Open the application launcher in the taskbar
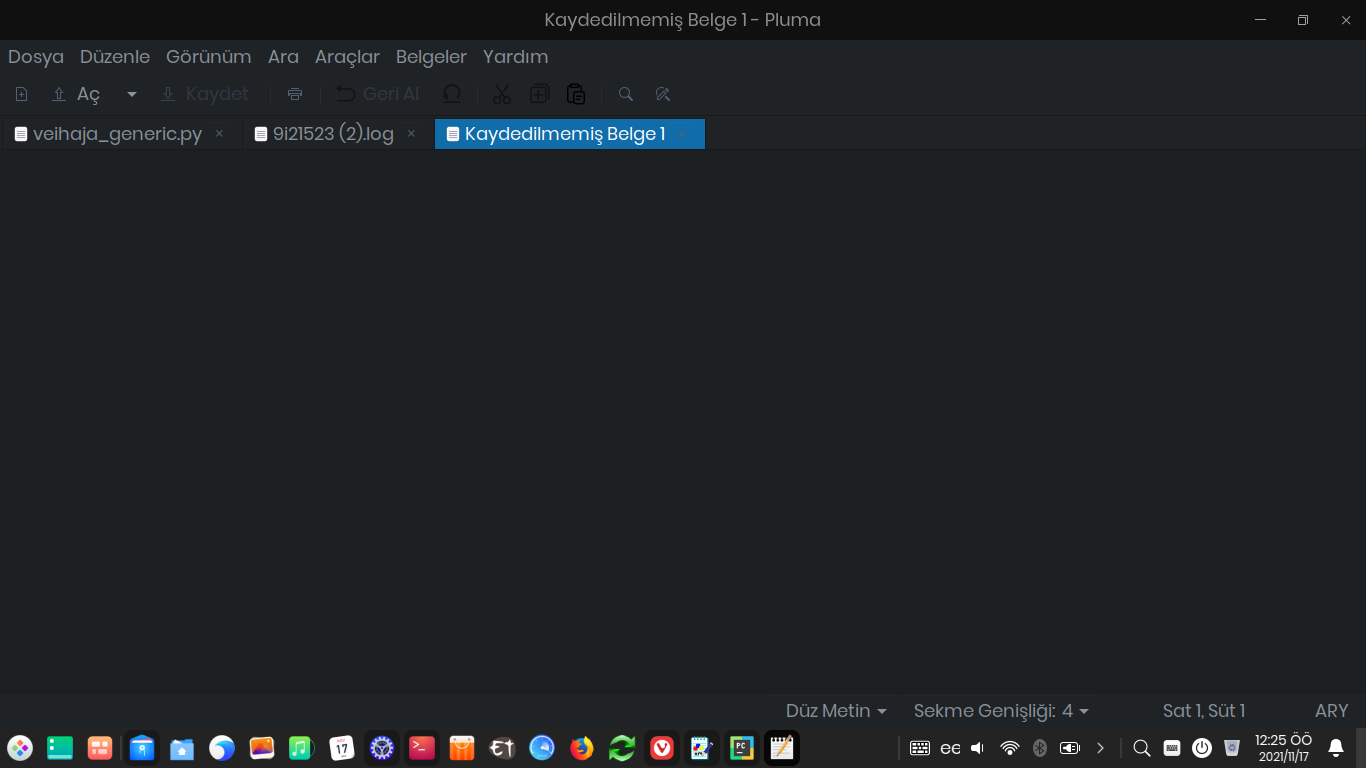 point(20,748)
